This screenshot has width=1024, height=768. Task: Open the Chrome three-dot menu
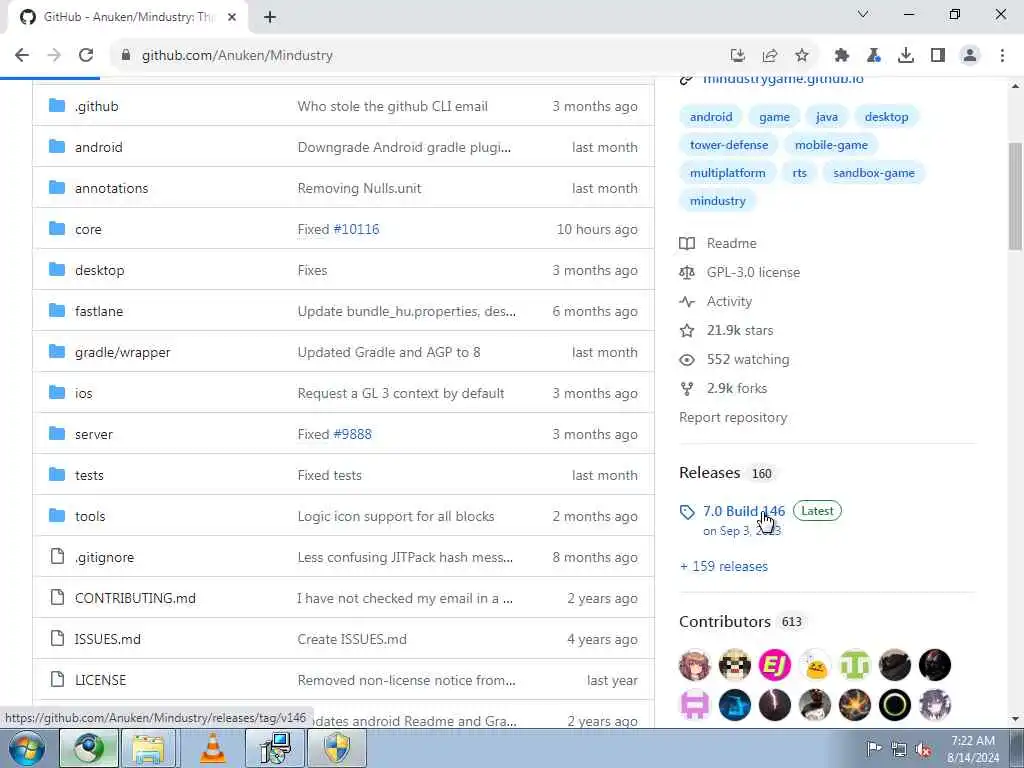pyautogui.click(x=1002, y=56)
